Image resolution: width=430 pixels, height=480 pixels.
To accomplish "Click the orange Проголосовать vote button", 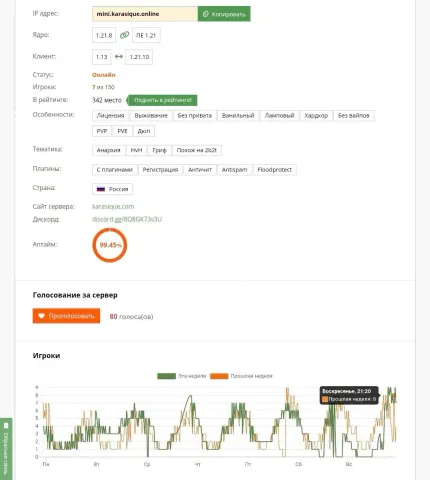I will [66, 316].
